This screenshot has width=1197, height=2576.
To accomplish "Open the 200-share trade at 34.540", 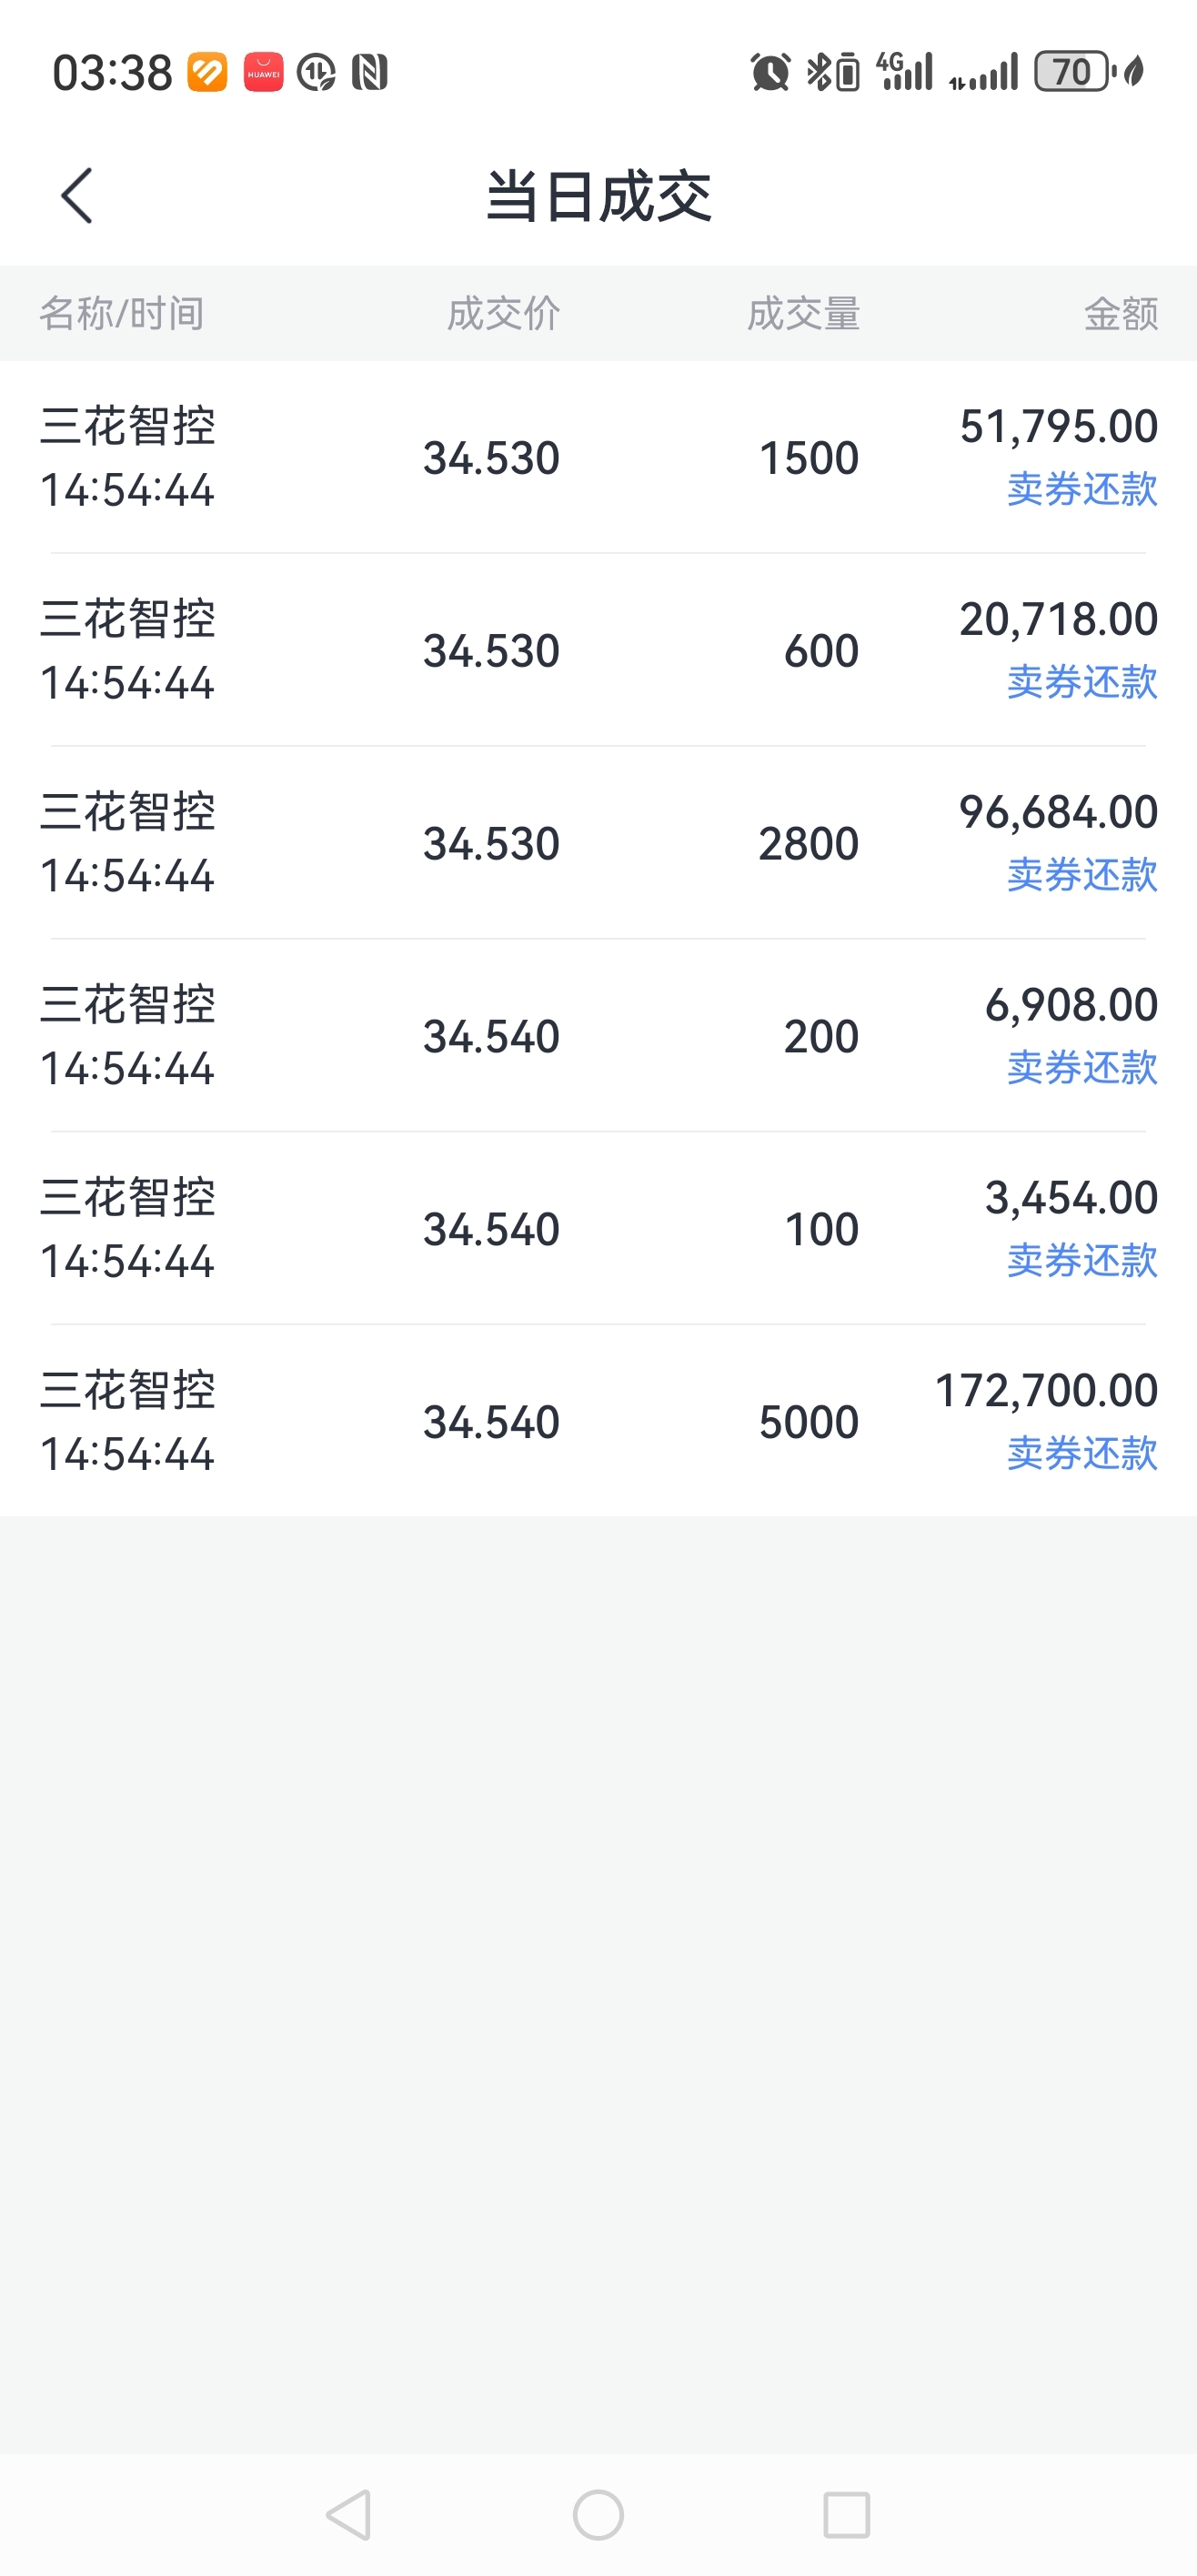I will (598, 1036).
